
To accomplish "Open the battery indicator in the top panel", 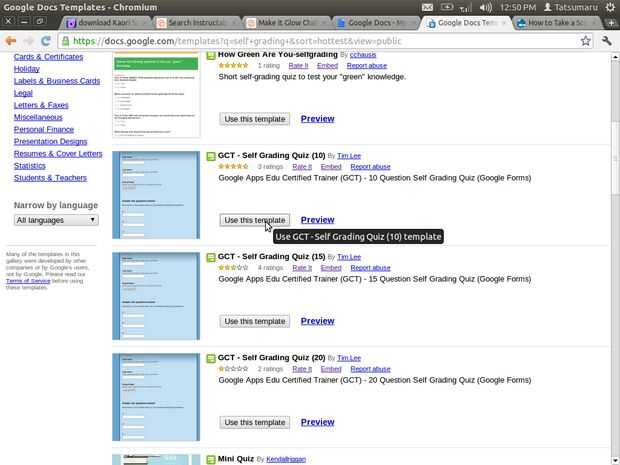I will pyautogui.click(x=447, y=7).
